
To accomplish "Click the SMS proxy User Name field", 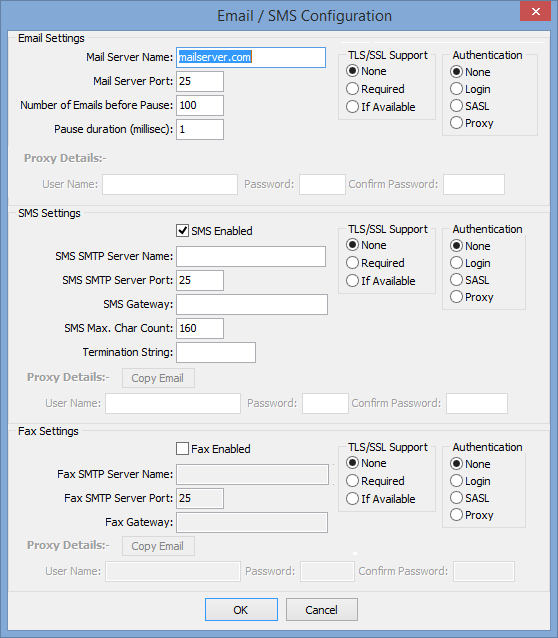I will pos(173,403).
